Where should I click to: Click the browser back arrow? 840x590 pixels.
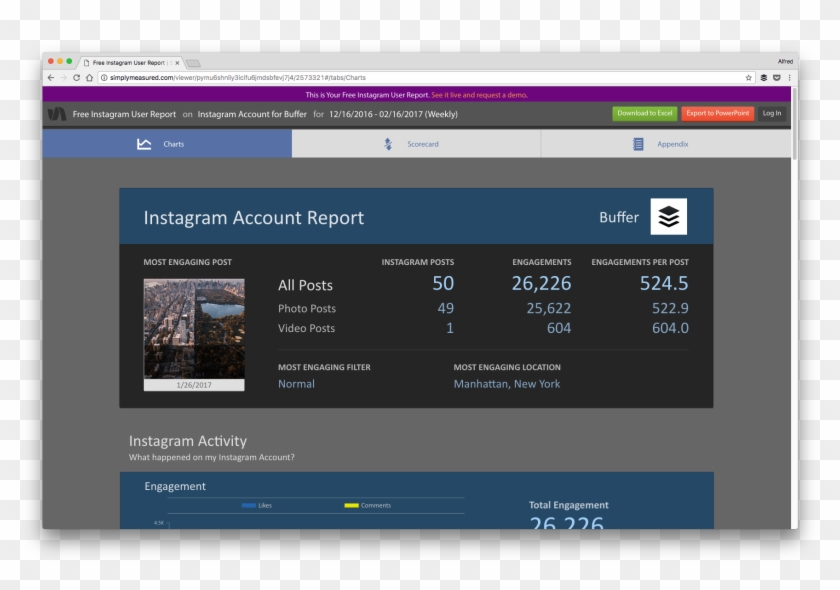click(50, 75)
